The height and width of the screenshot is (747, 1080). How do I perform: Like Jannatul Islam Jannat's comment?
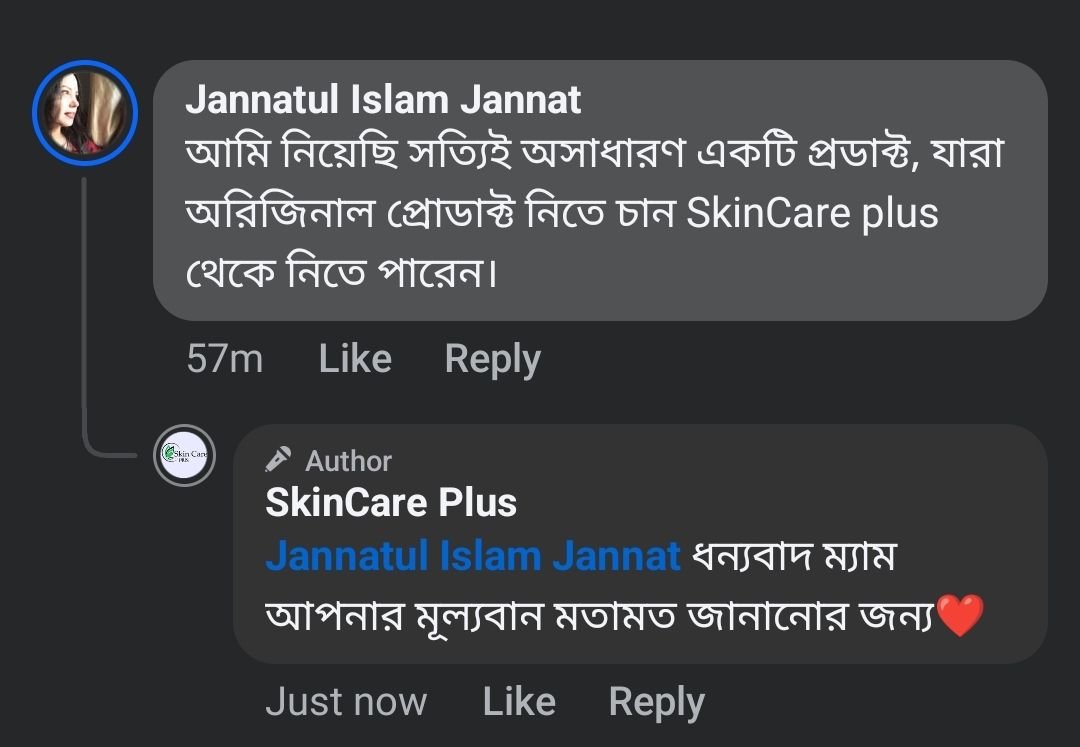point(355,358)
